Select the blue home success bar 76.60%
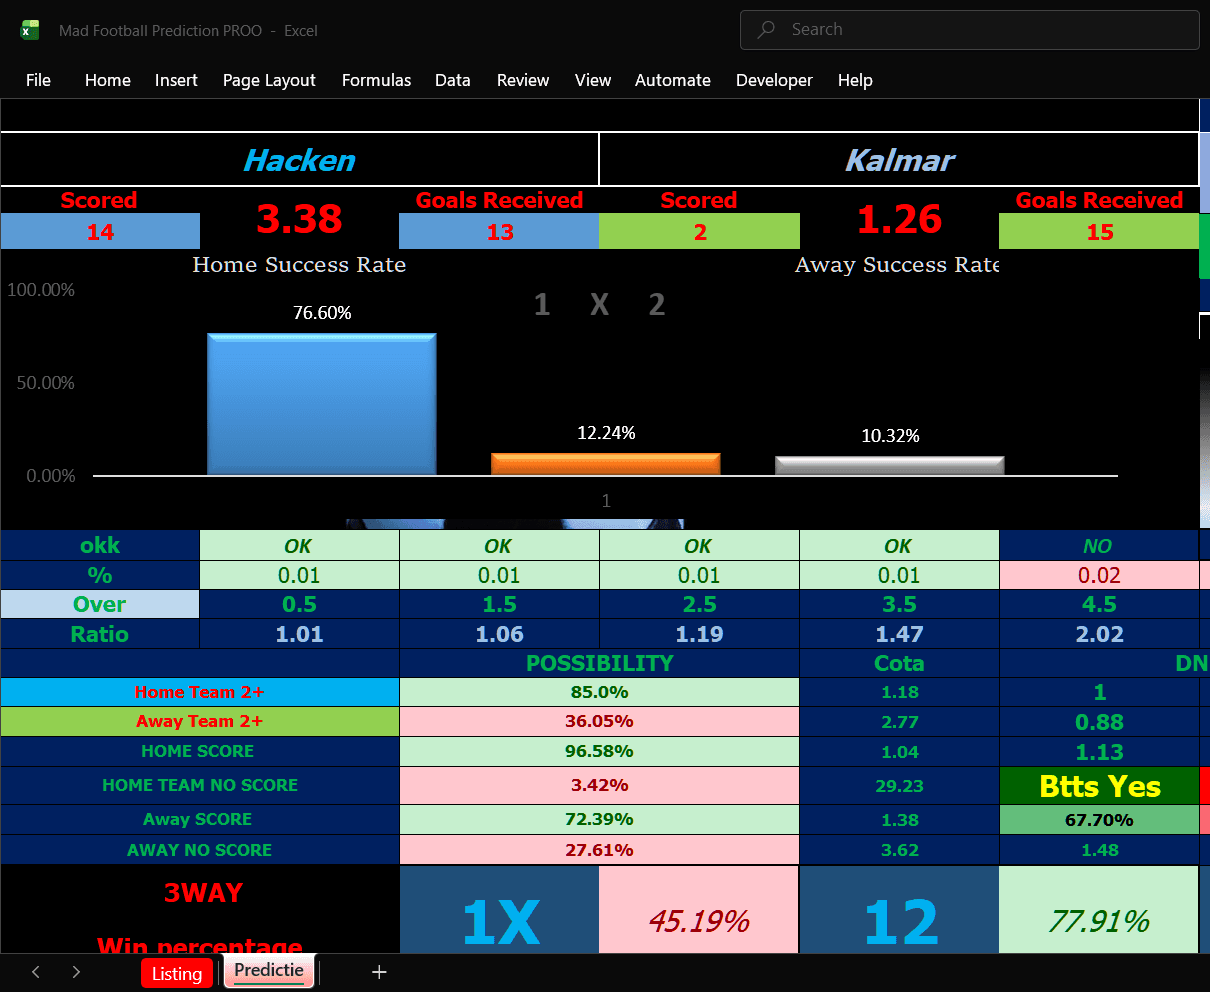The height and width of the screenshot is (992, 1210). tap(322, 404)
